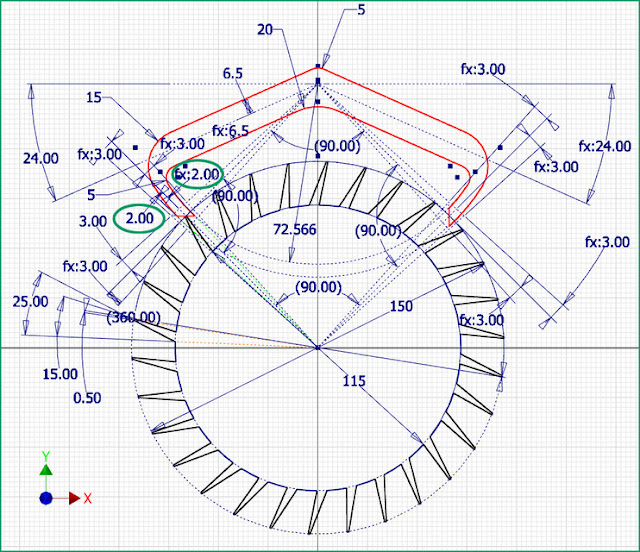Click the green Y axis arrow indicator
The image size is (640, 552).
point(46,469)
